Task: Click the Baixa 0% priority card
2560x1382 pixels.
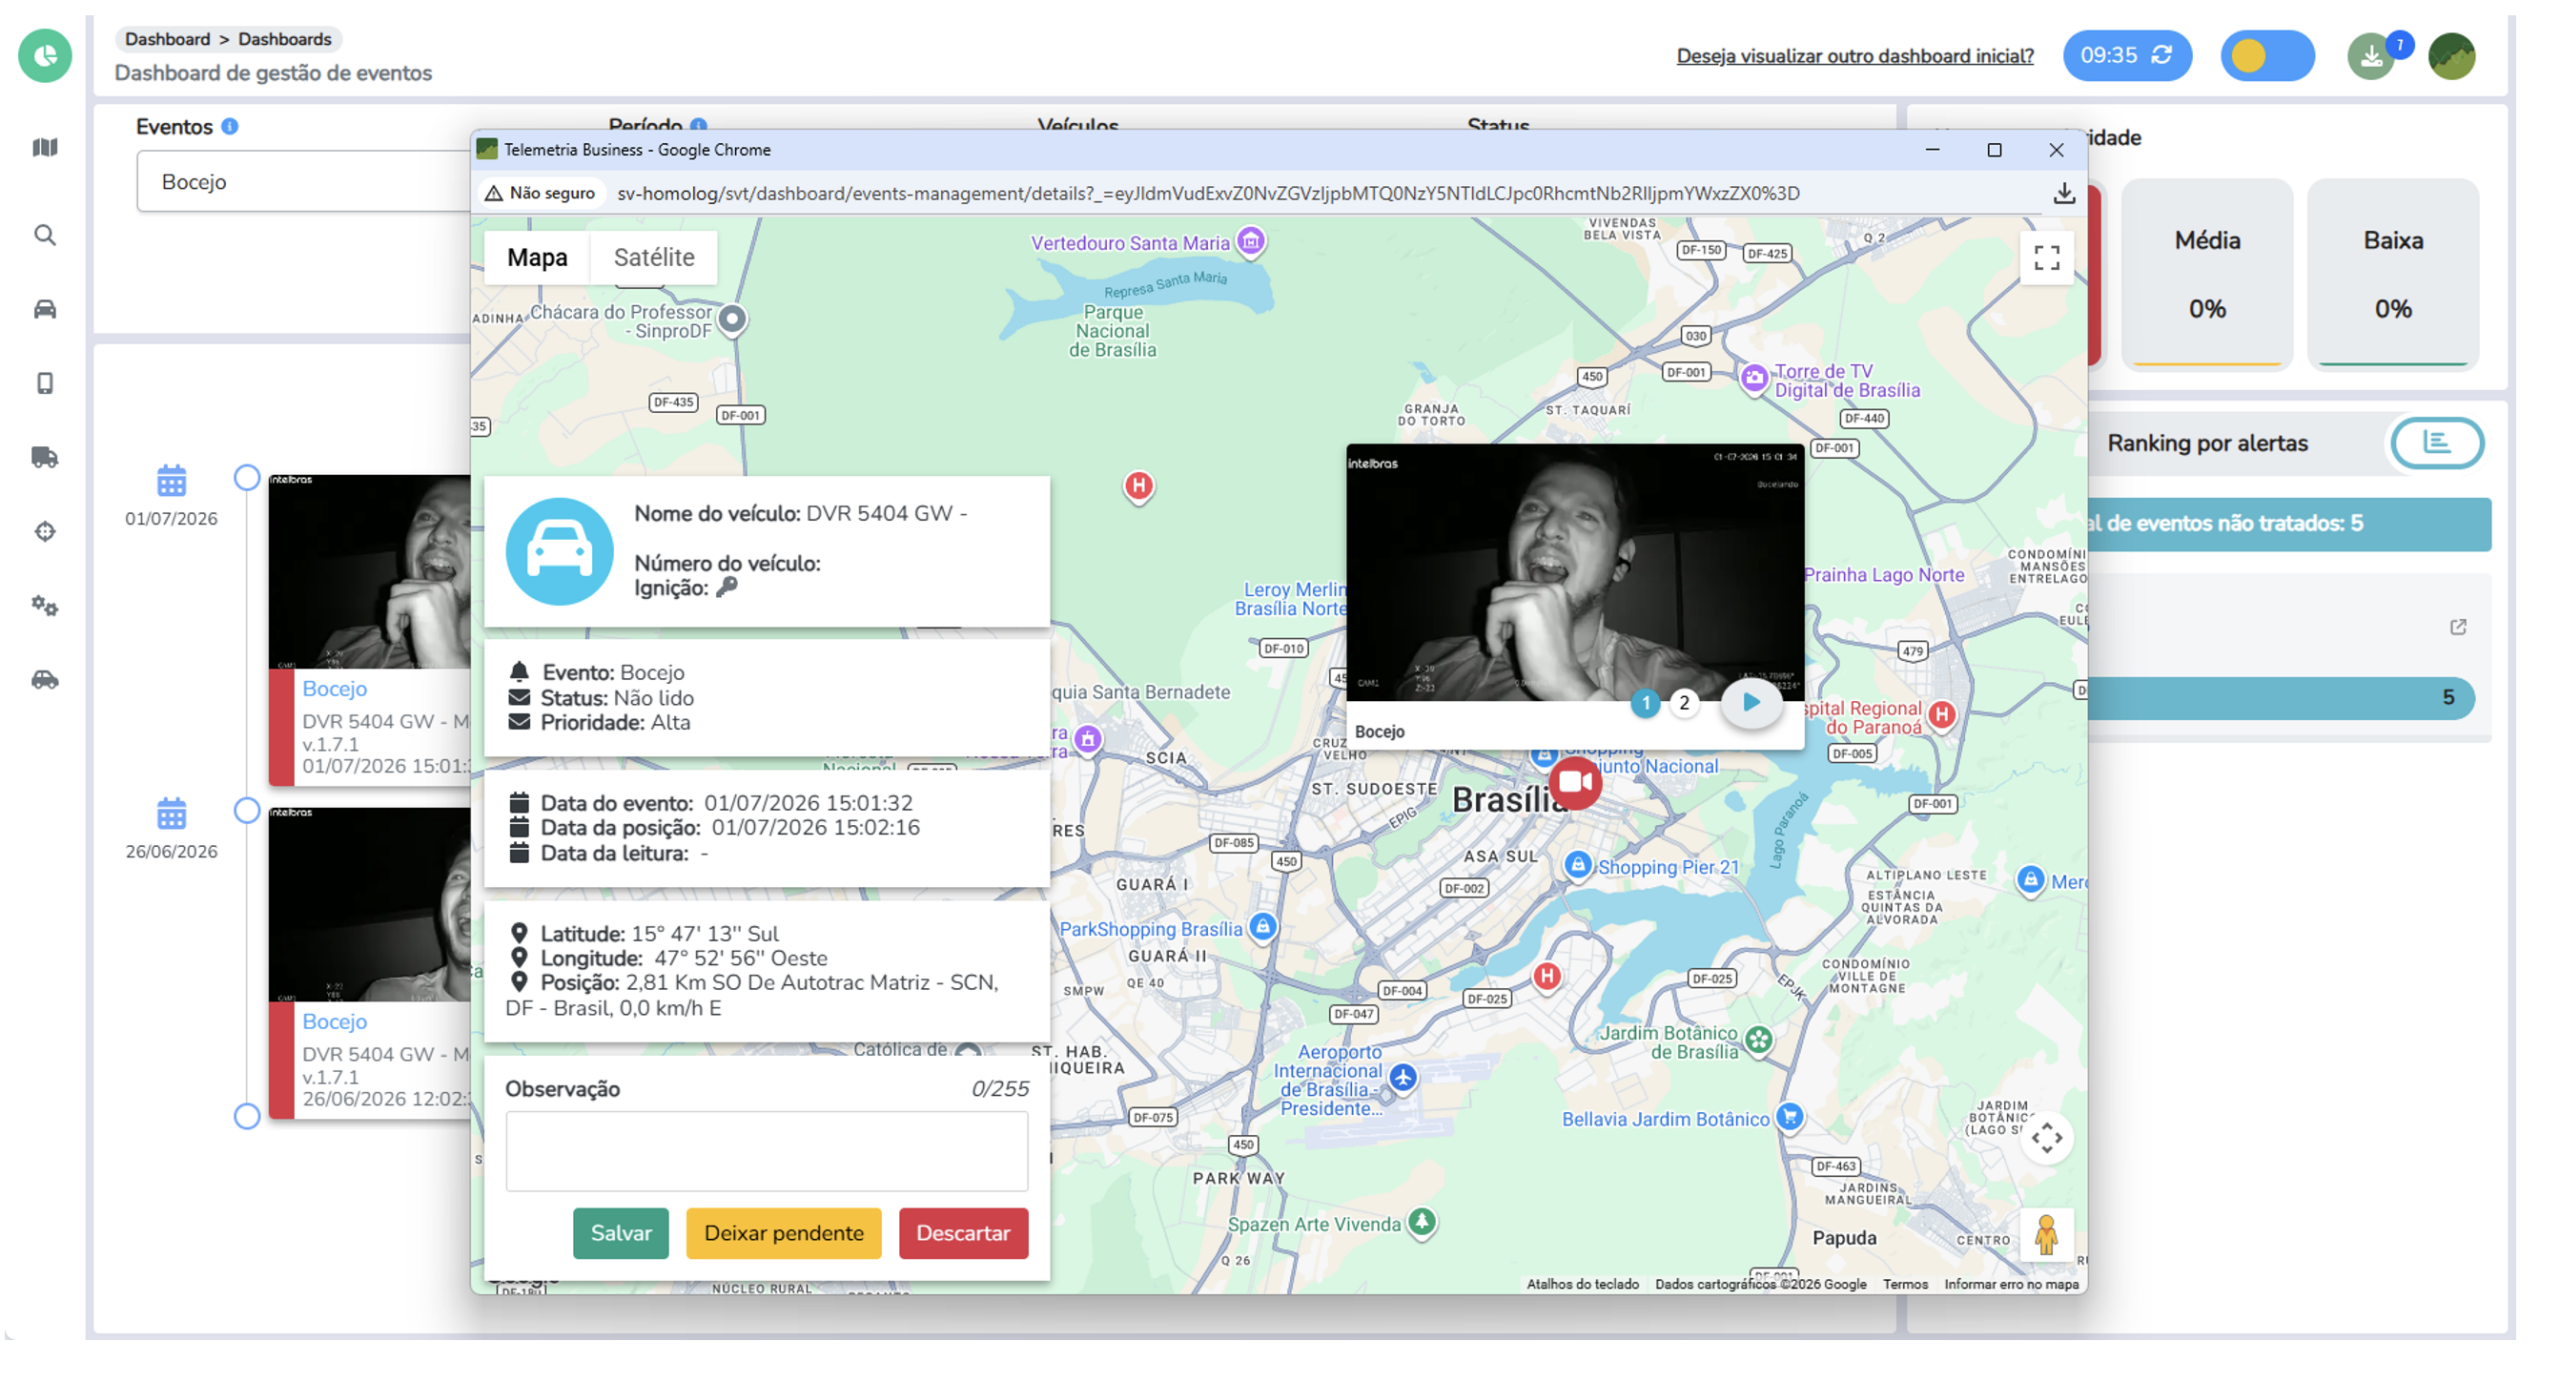Action: [2392, 273]
